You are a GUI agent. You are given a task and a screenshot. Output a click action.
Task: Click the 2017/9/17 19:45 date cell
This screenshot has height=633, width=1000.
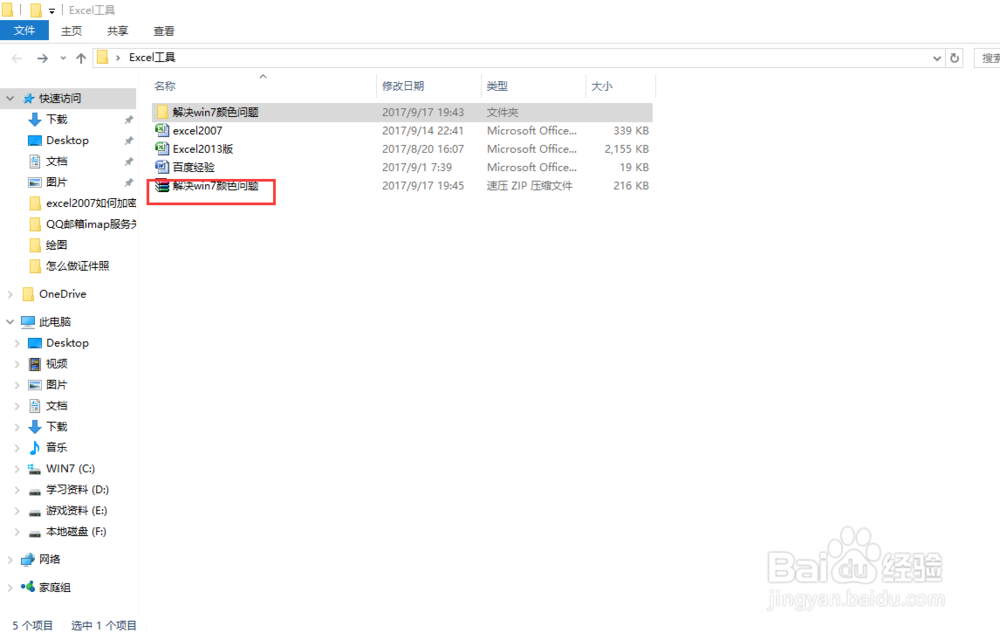(423, 186)
